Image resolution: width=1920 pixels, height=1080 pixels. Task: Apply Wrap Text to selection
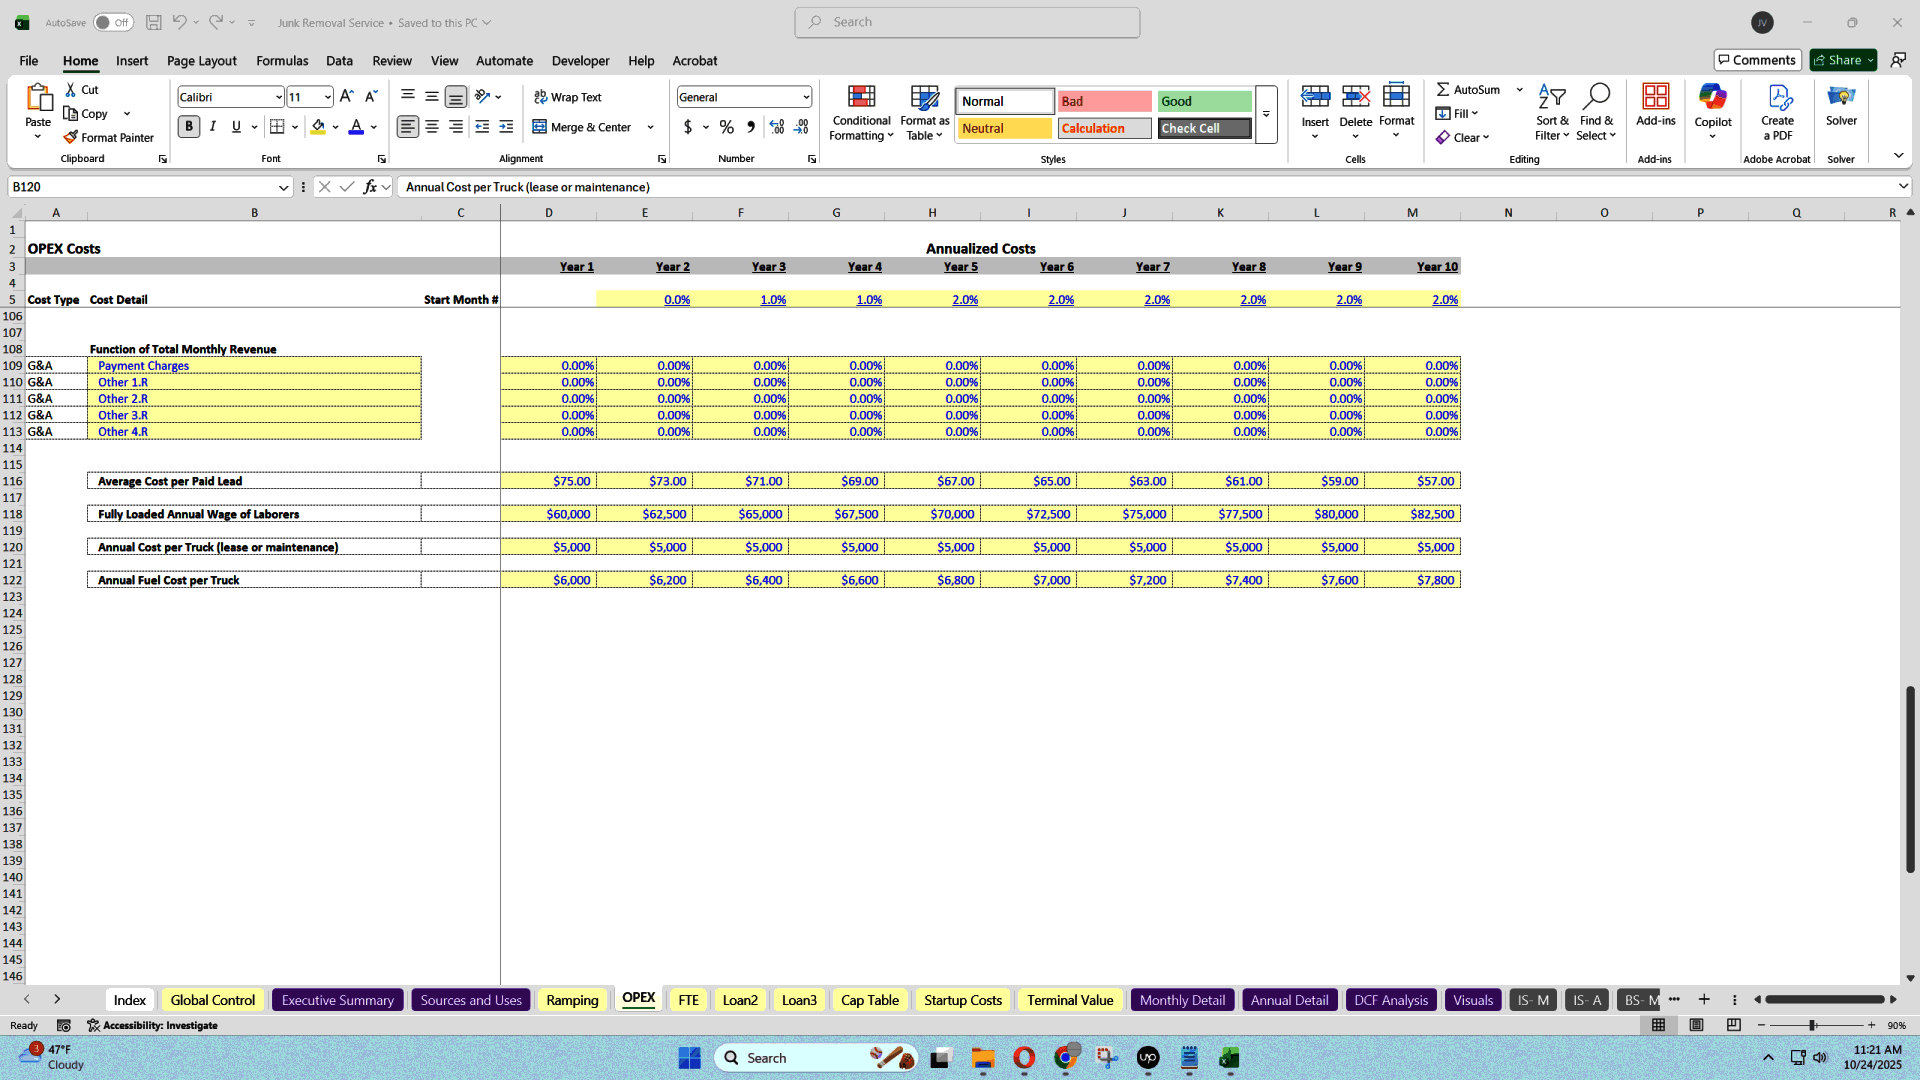(568, 97)
